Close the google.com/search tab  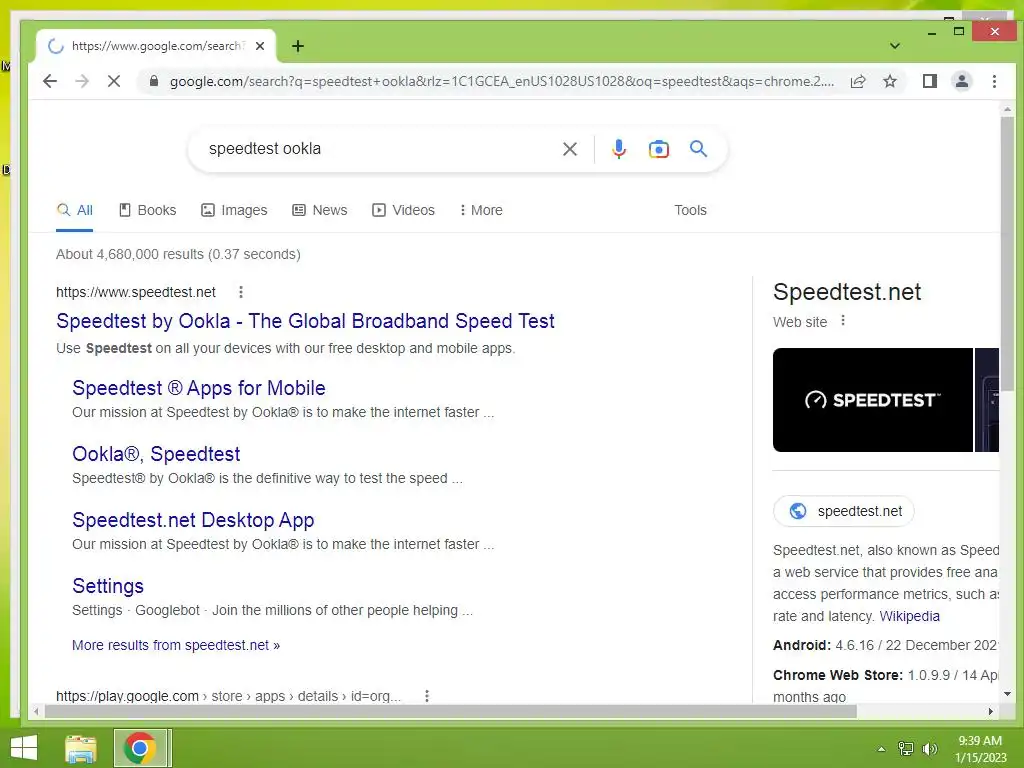(260, 46)
